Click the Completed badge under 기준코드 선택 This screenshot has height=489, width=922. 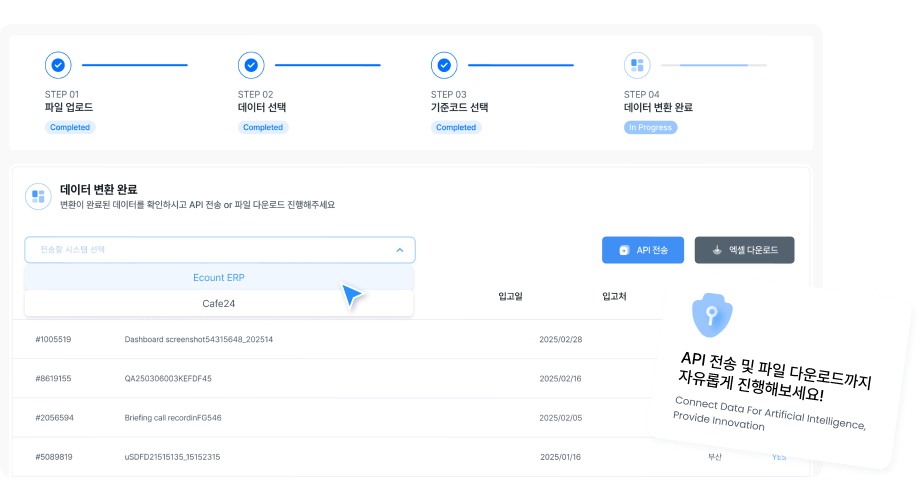[456, 128]
